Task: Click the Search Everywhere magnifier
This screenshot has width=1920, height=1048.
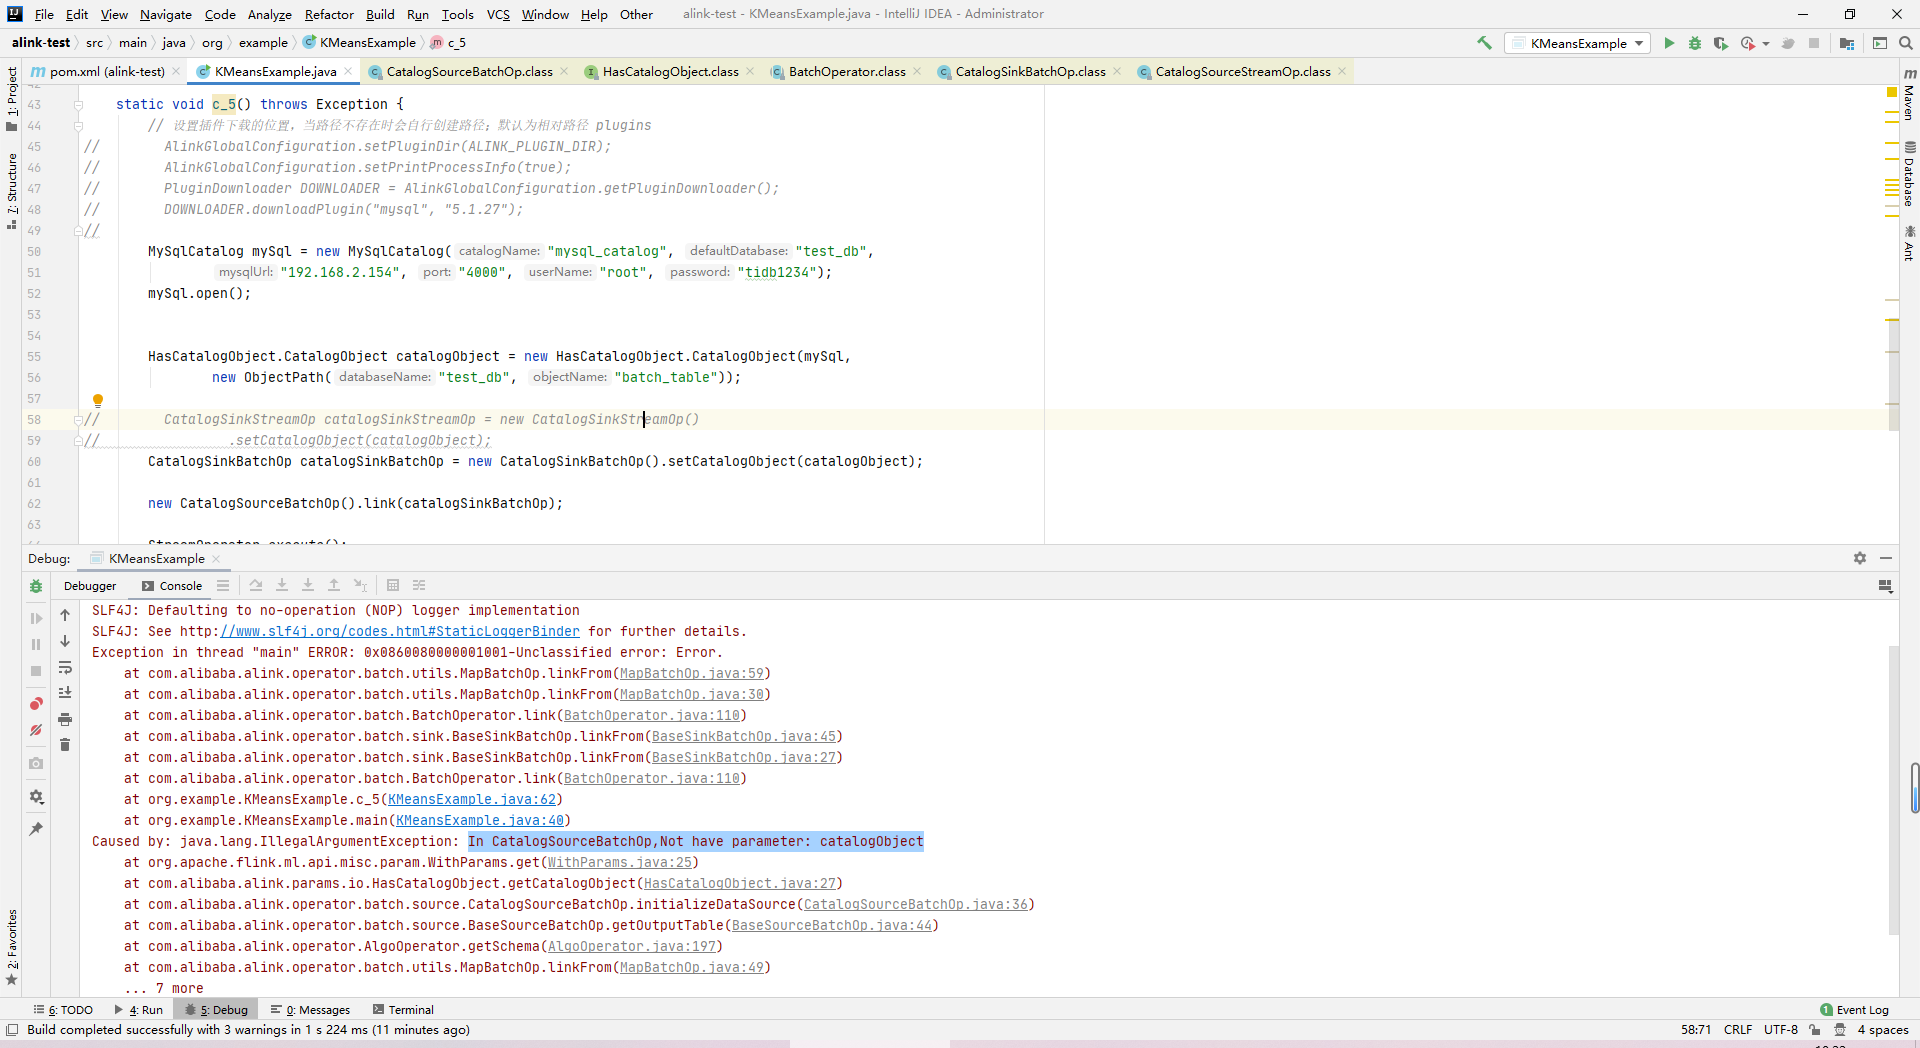Action: tap(1905, 43)
